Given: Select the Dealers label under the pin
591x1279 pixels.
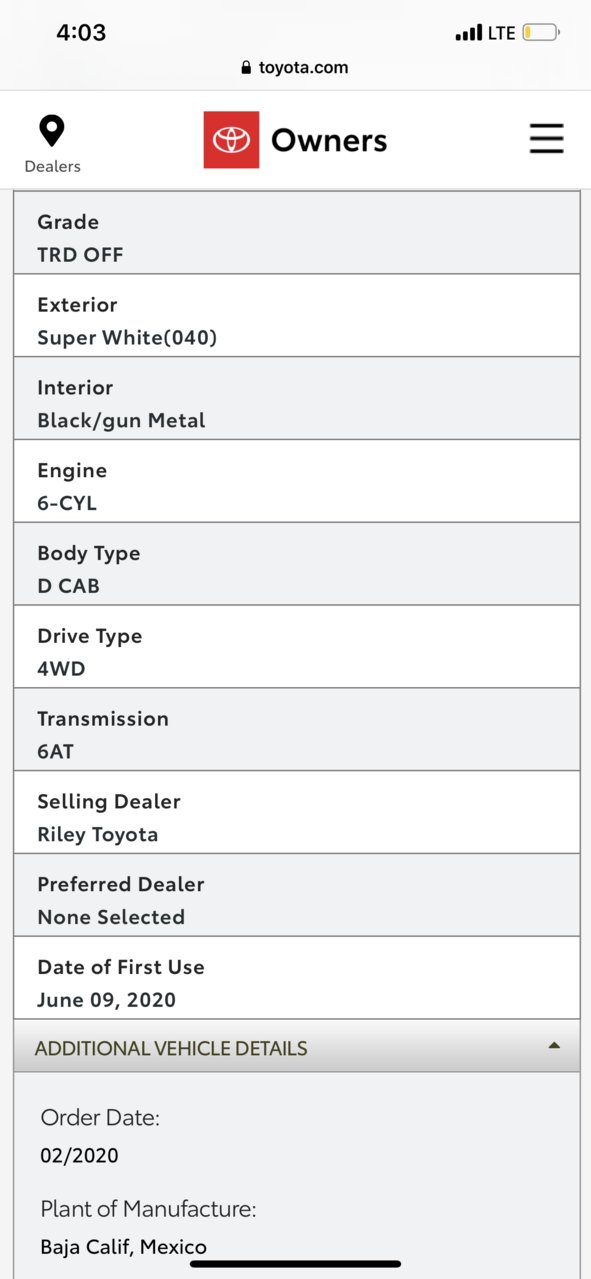Looking at the screenshot, I should pyautogui.click(x=52, y=166).
